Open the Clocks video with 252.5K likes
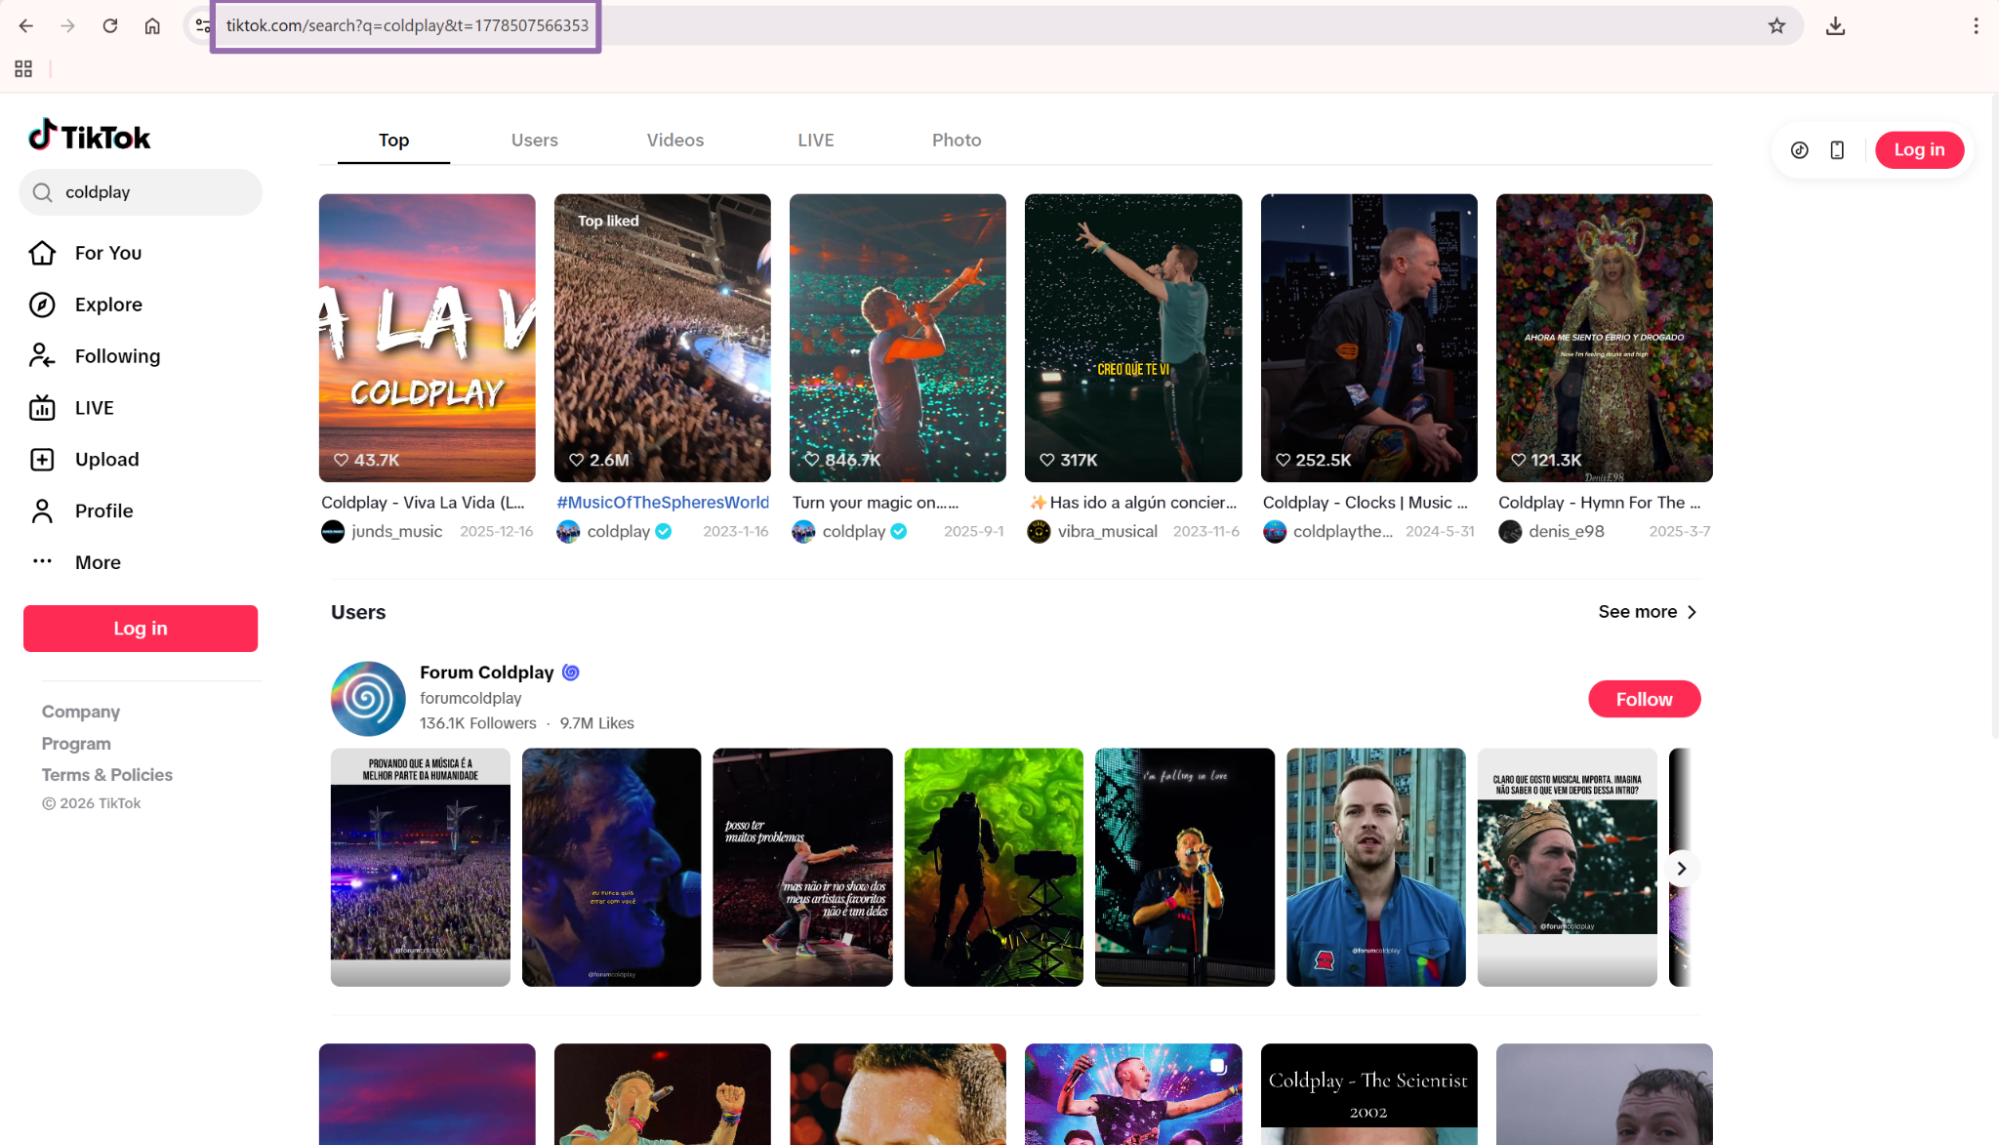This screenshot has width=1999, height=1145. pyautogui.click(x=1369, y=338)
